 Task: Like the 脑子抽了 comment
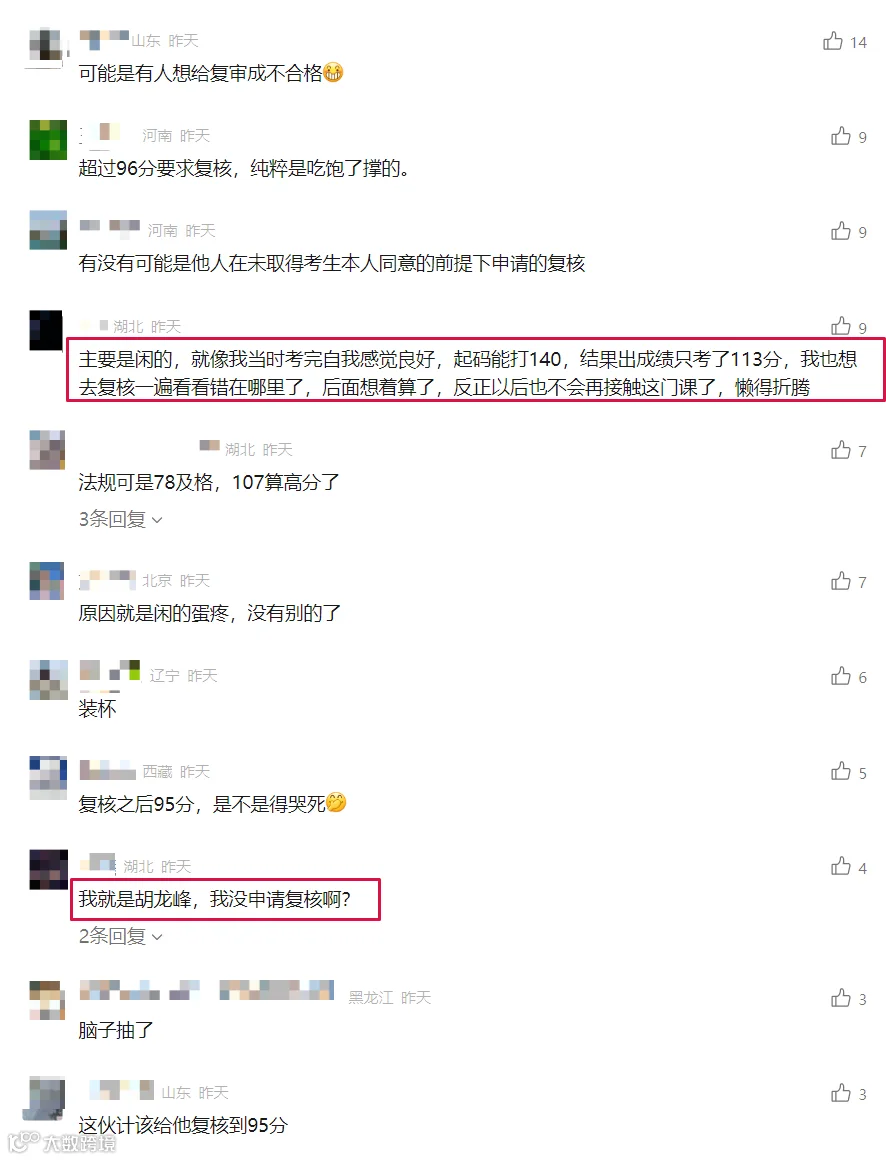840,998
